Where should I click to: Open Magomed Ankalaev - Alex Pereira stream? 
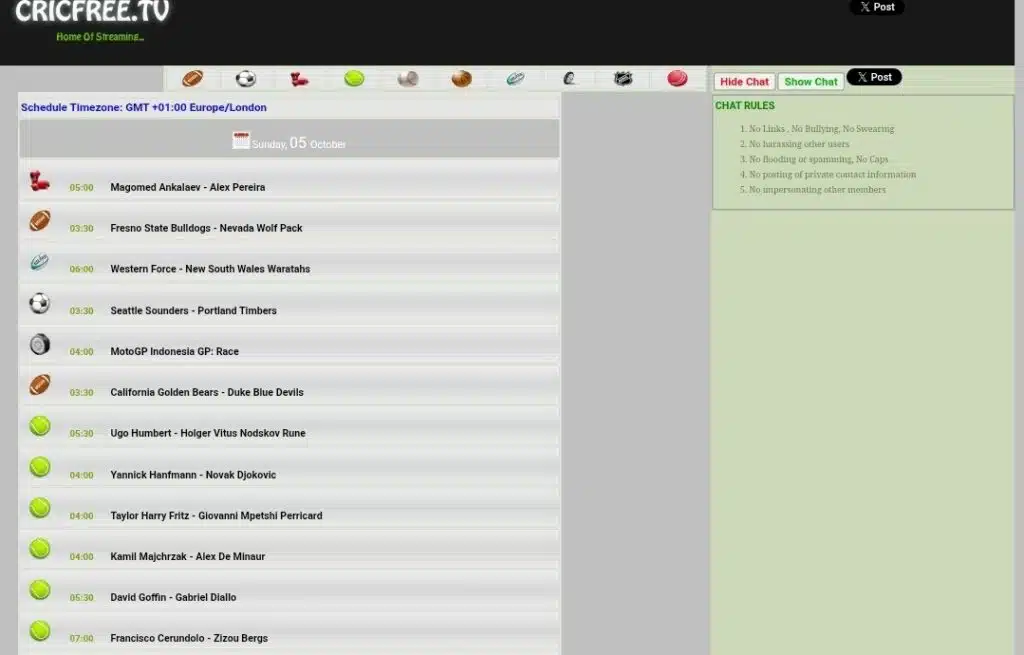tap(187, 187)
